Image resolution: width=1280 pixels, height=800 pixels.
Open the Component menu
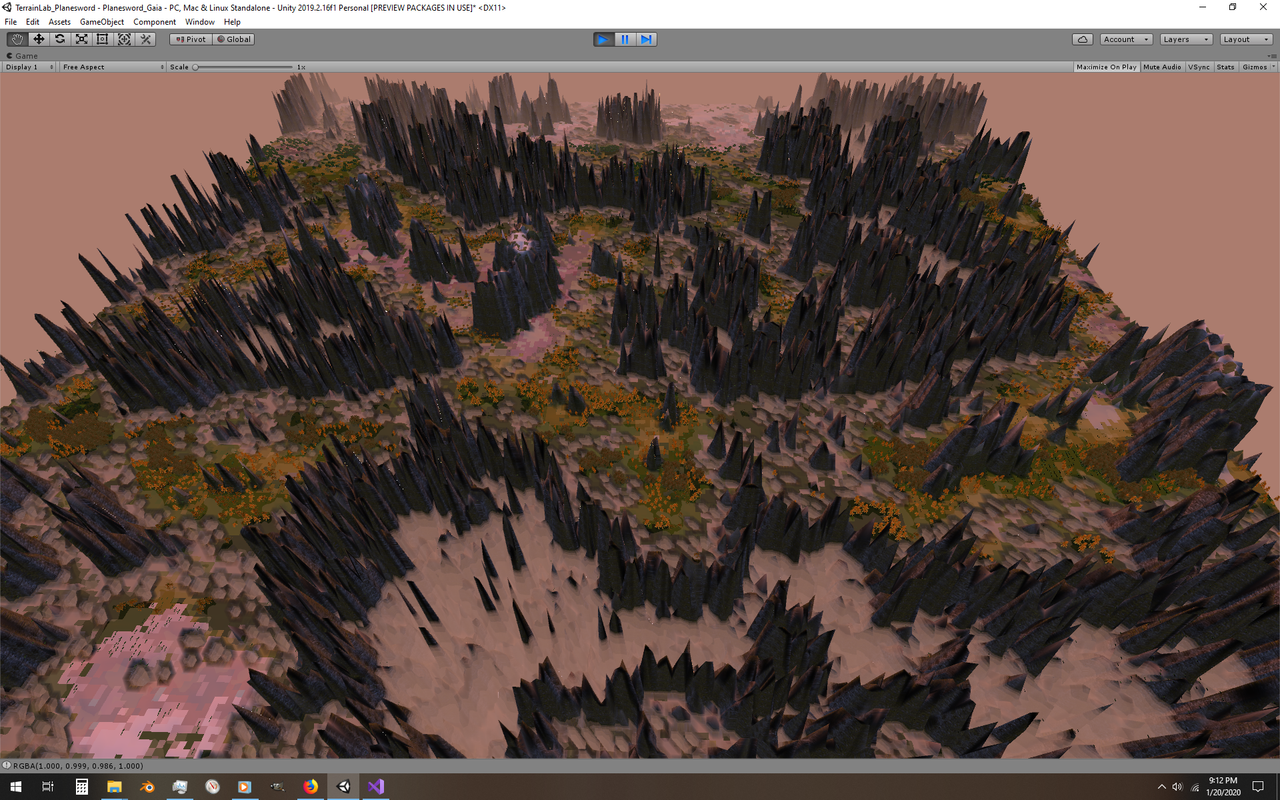[155, 22]
